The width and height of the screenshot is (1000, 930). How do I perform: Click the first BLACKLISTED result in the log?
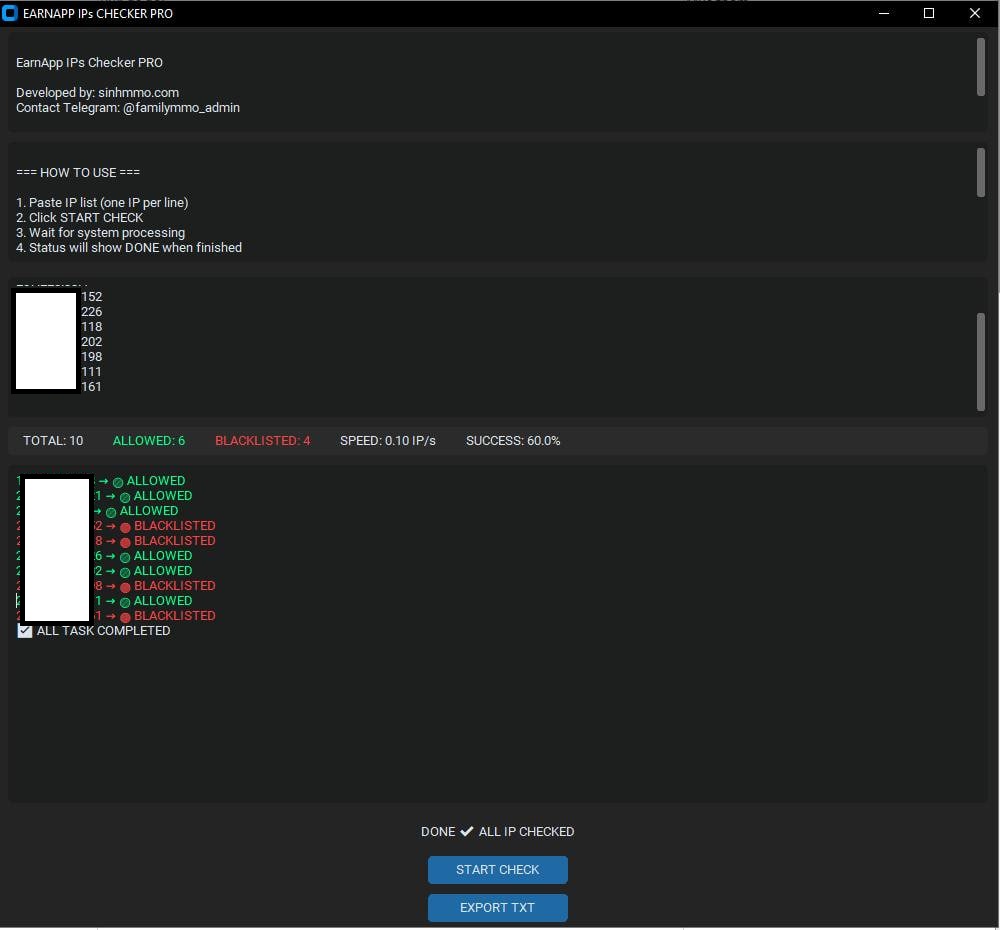pyautogui.click(x=175, y=526)
